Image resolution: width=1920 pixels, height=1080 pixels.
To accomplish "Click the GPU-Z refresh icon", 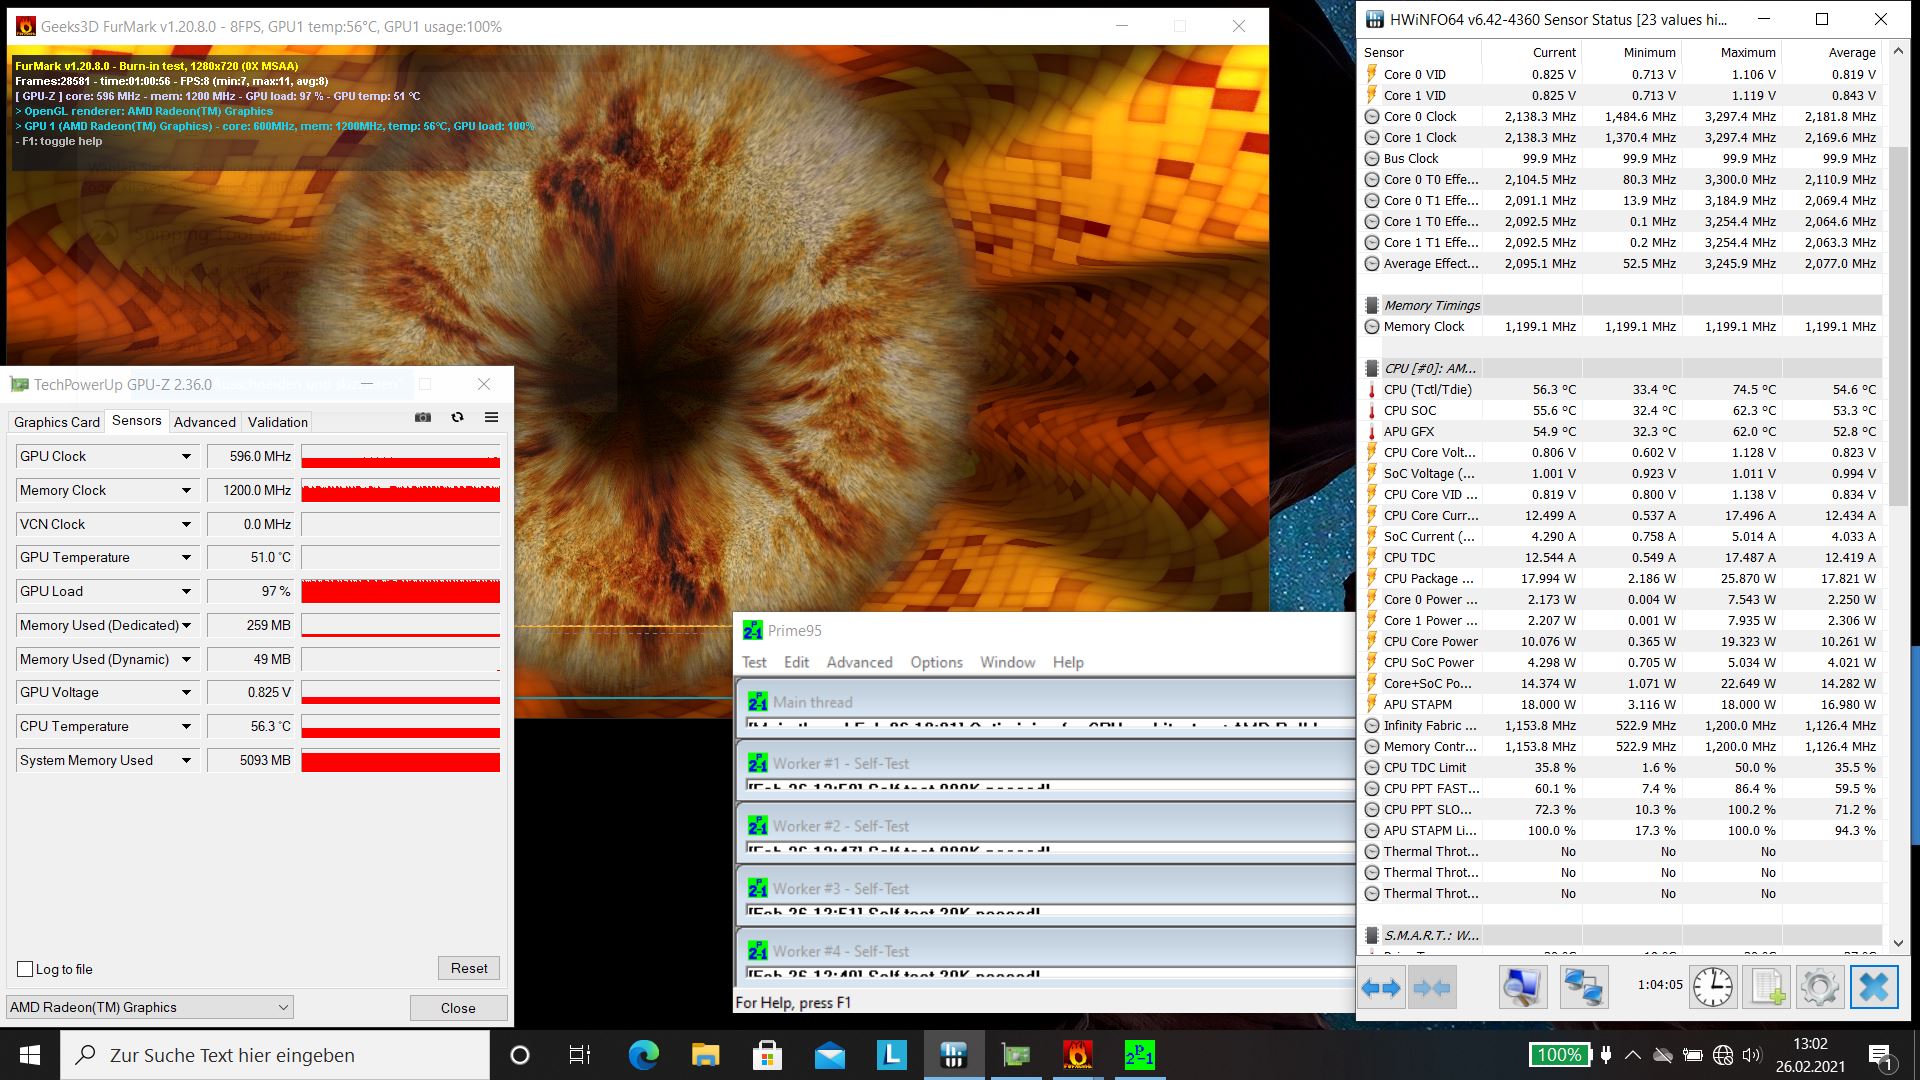I will 457,417.
